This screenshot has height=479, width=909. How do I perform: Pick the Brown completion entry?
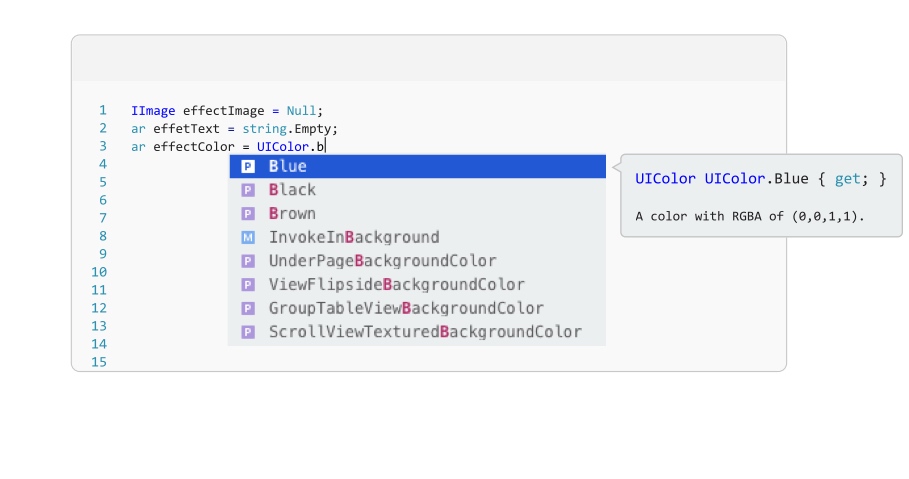click(x=292, y=214)
